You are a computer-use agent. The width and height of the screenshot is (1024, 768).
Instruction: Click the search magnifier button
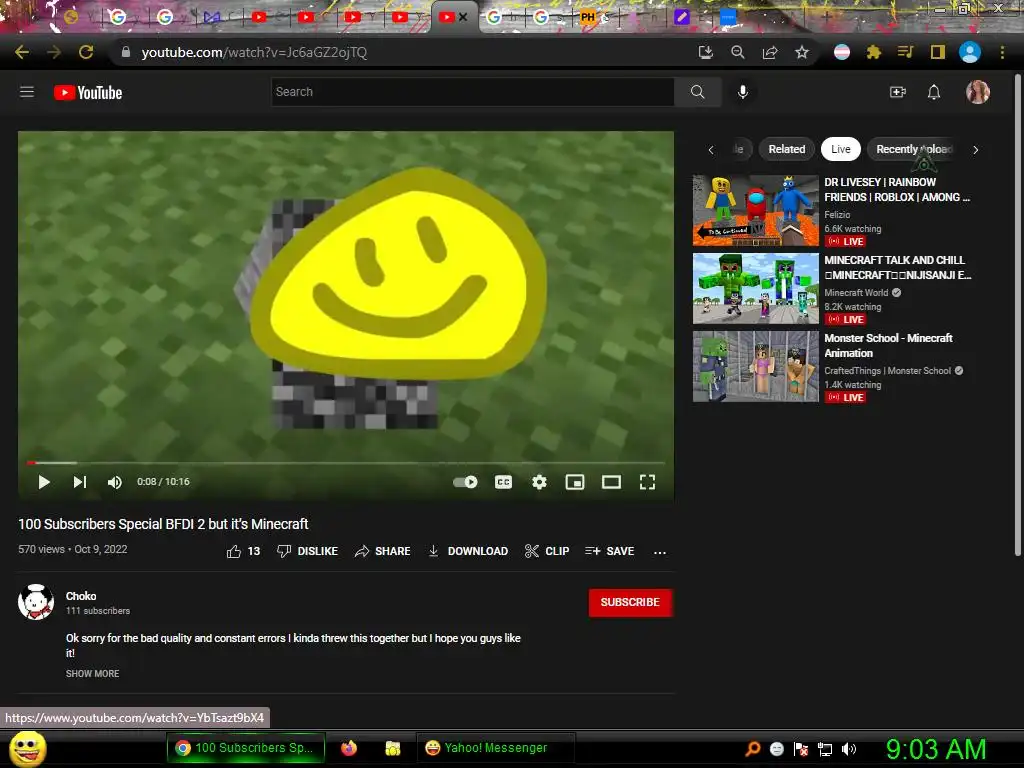tap(697, 92)
